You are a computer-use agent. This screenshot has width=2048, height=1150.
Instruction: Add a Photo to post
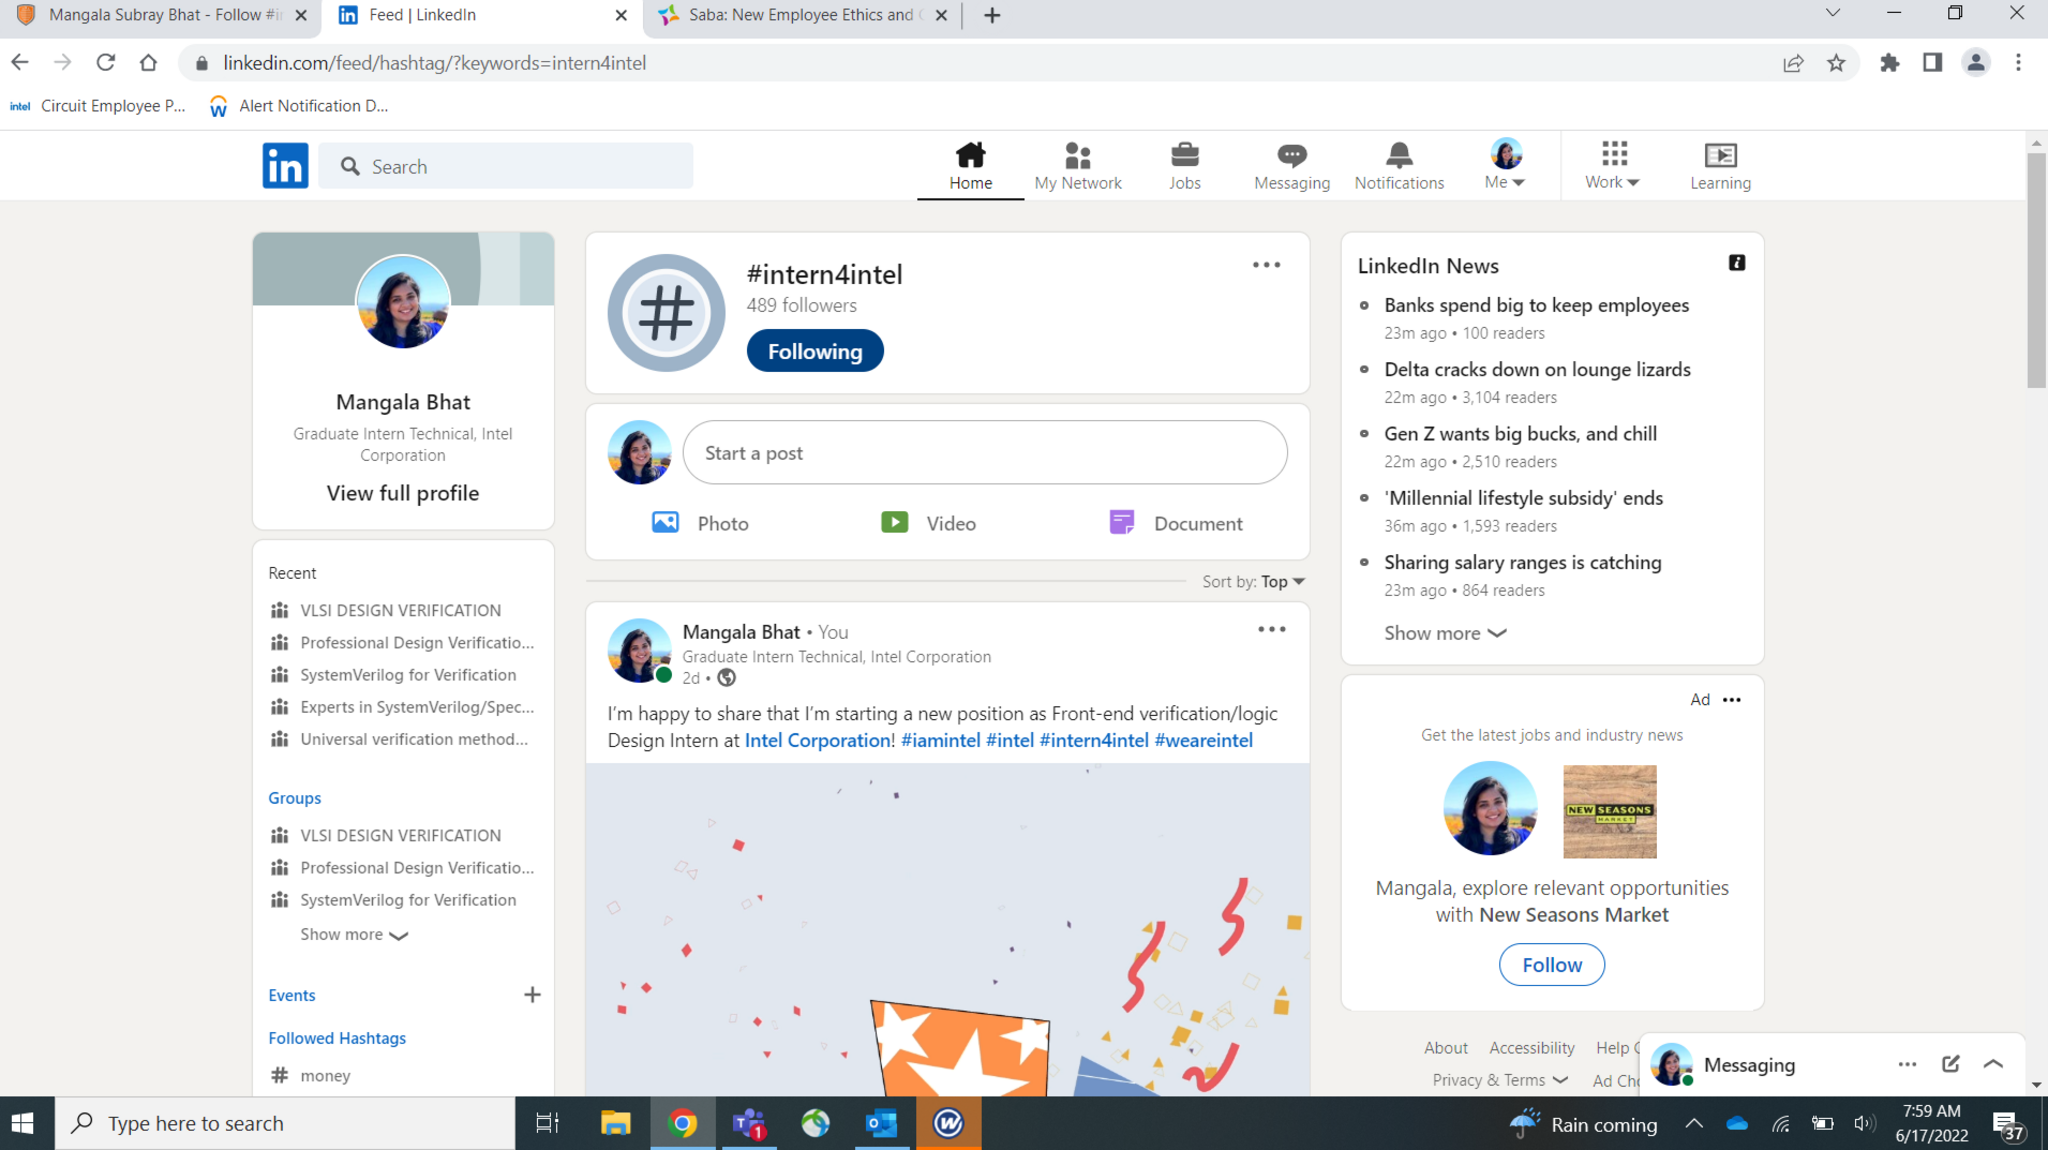pyautogui.click(x=700, y=523)
